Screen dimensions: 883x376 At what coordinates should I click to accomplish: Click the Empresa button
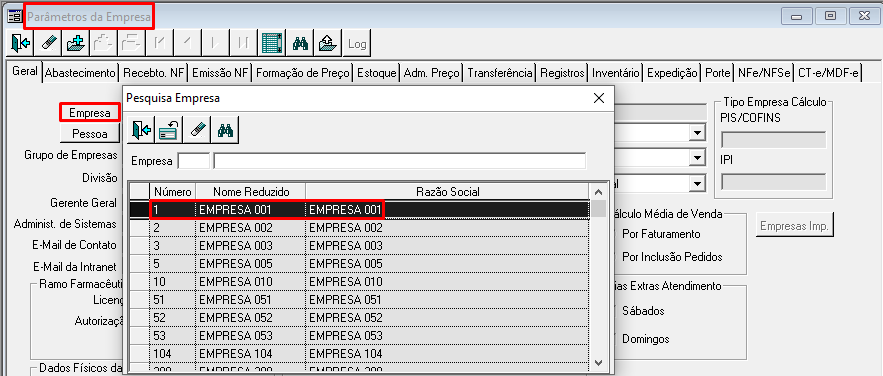90,113
